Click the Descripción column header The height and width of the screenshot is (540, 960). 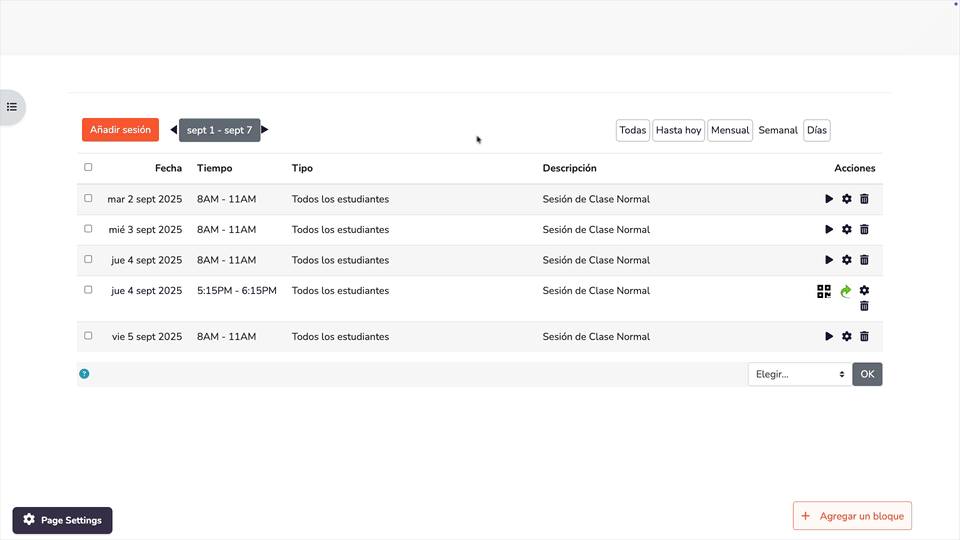569,168
